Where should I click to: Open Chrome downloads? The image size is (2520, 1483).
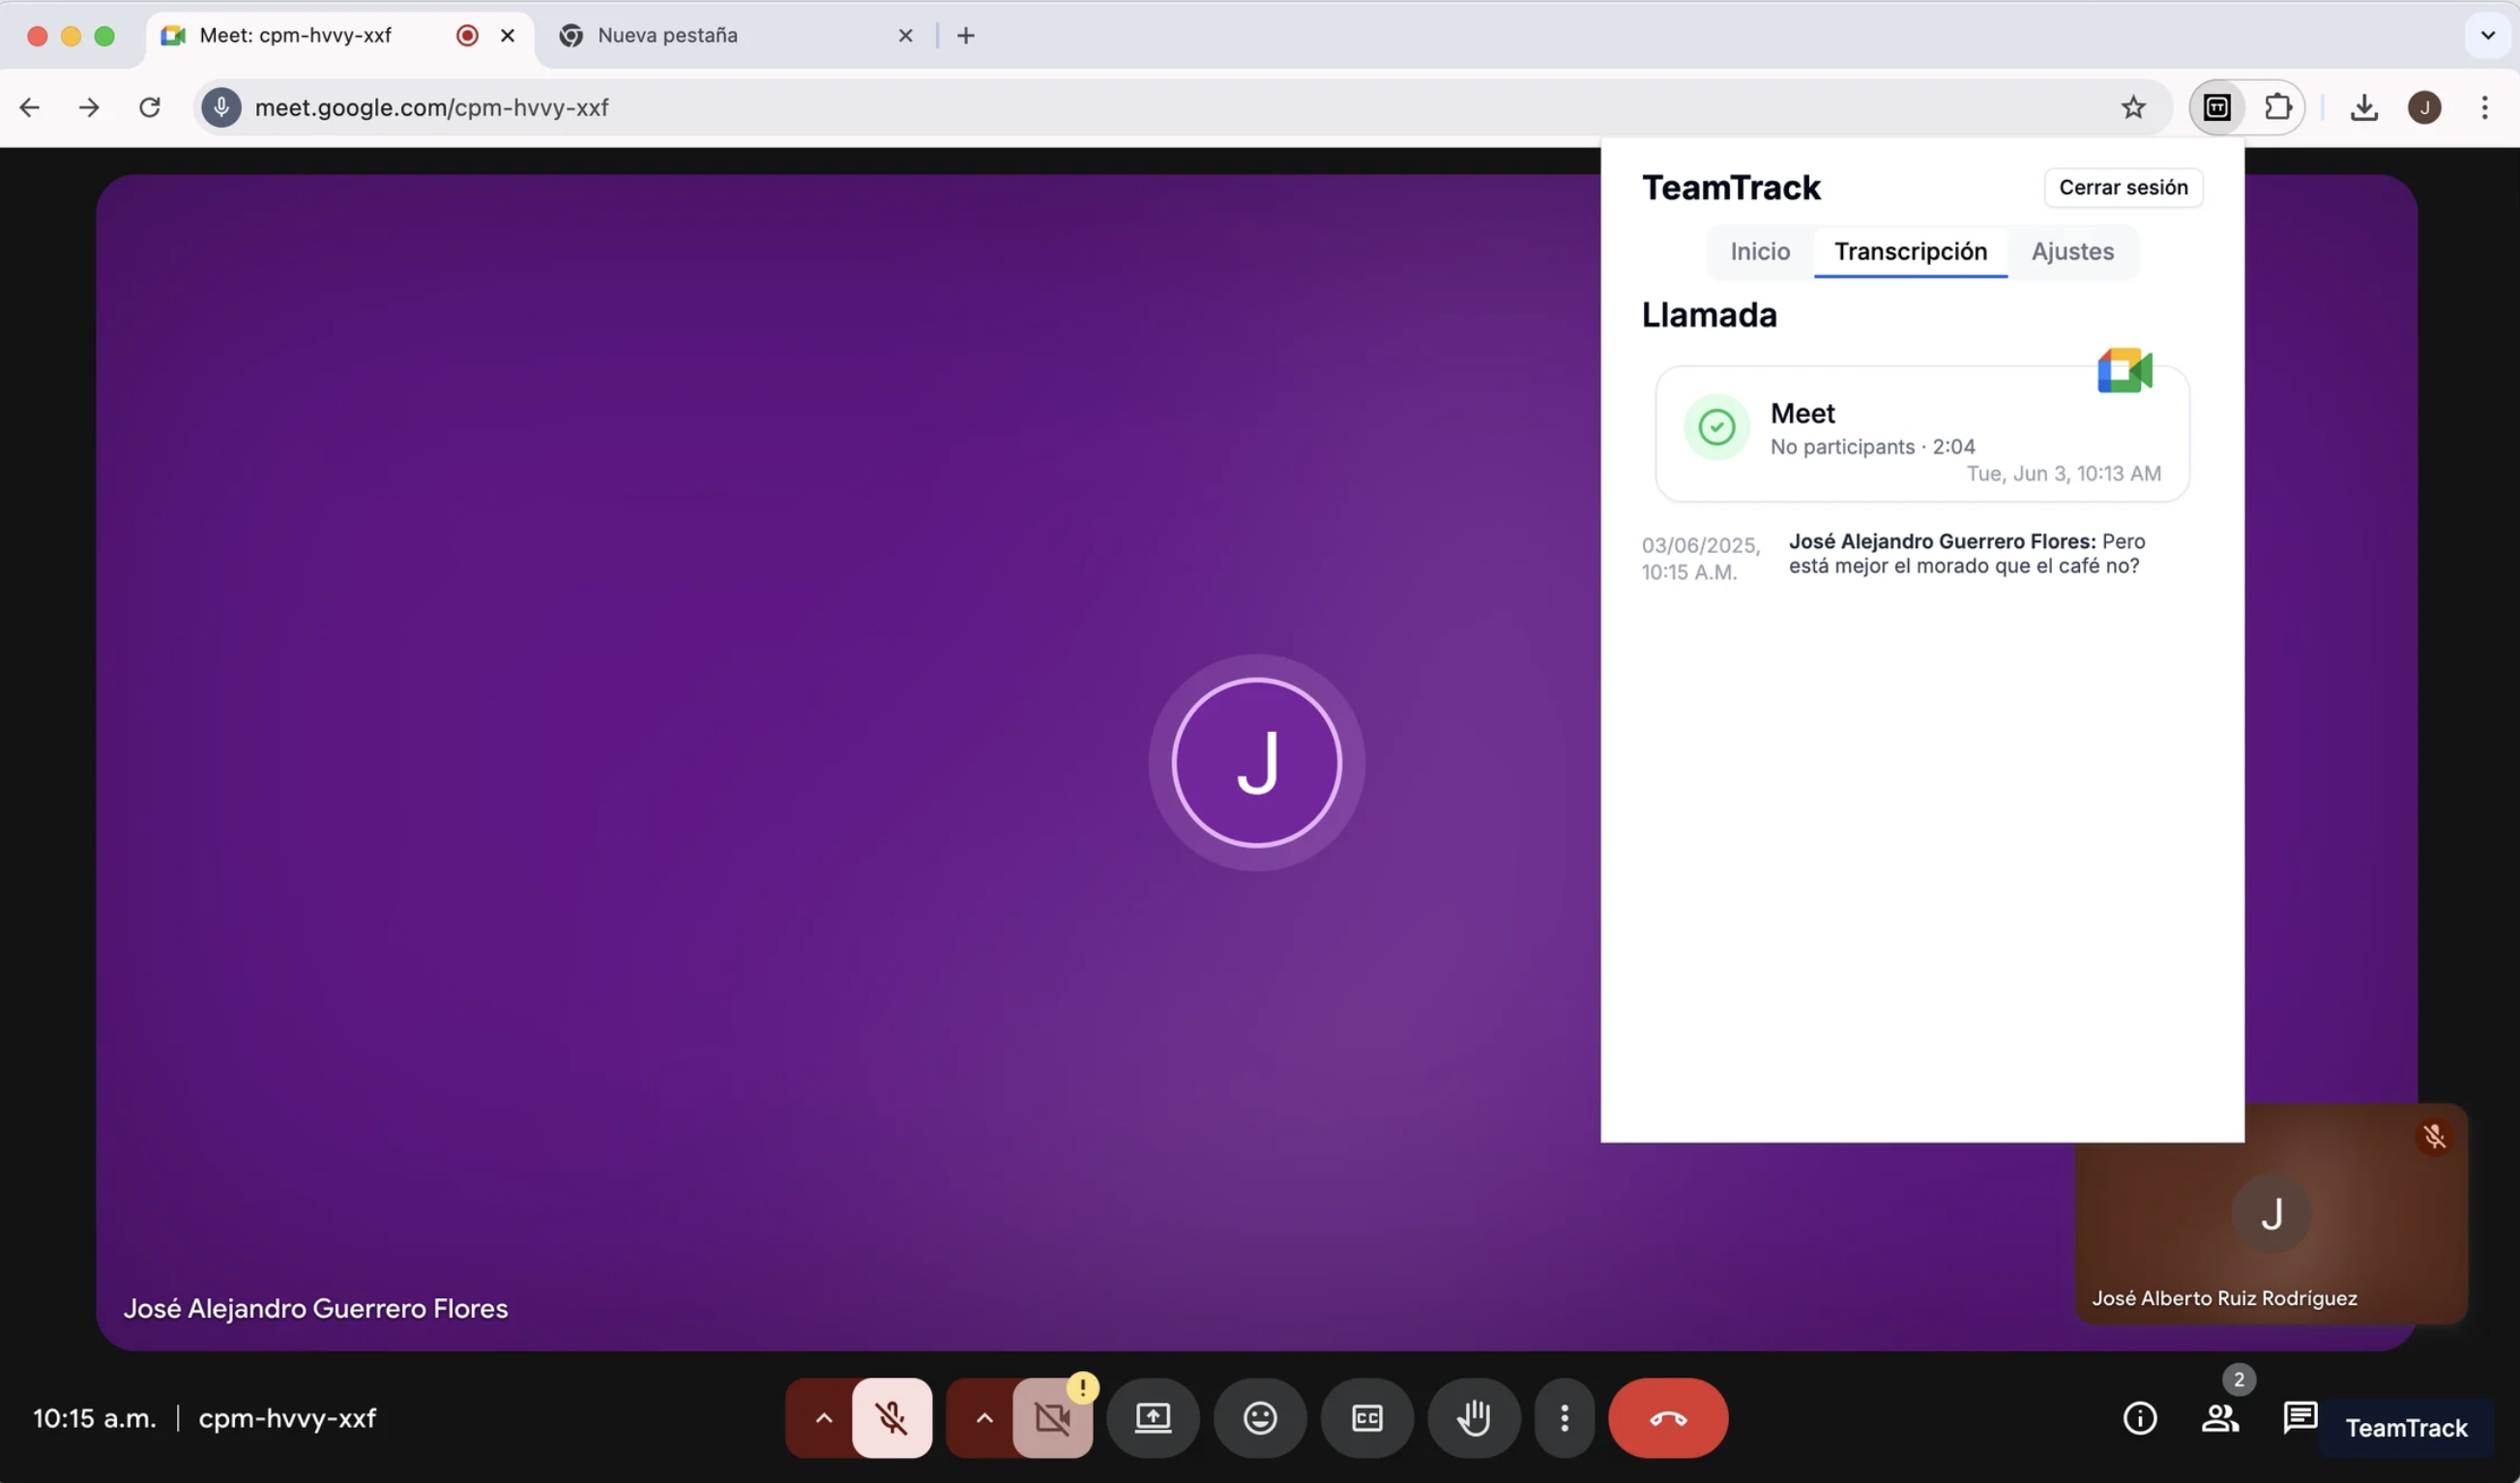coord(2364,107)
